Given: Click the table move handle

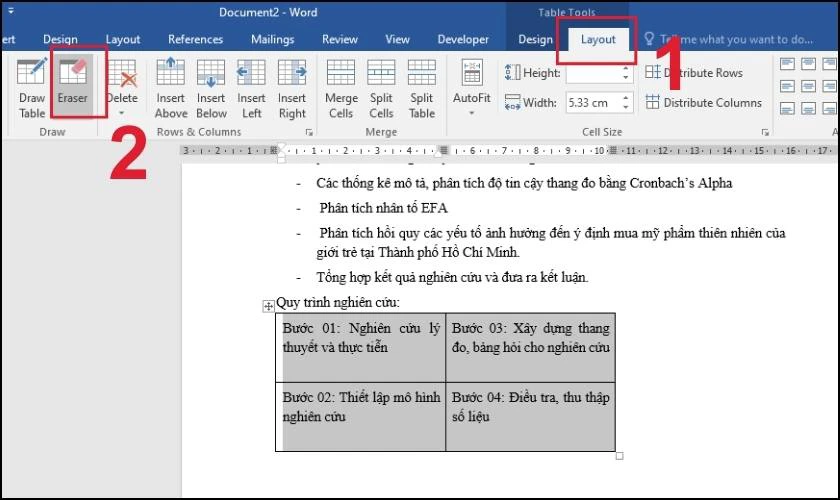Looking at the screenshot, I should (268, 307).
